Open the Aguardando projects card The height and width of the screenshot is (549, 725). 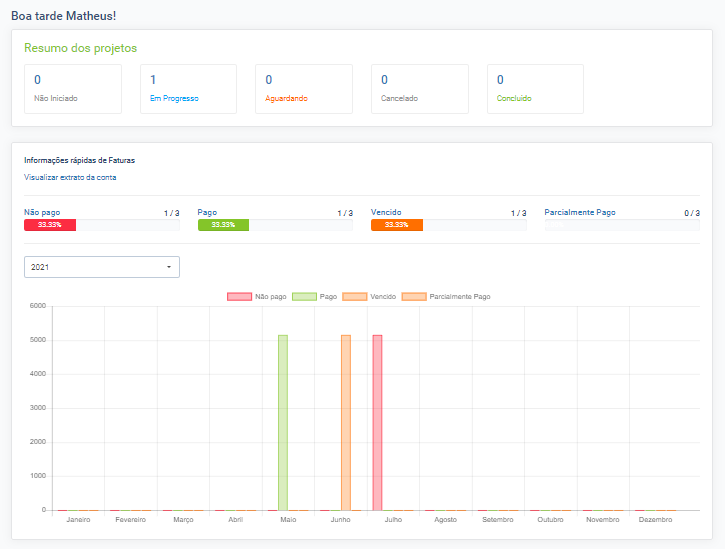tap(304, 89)
